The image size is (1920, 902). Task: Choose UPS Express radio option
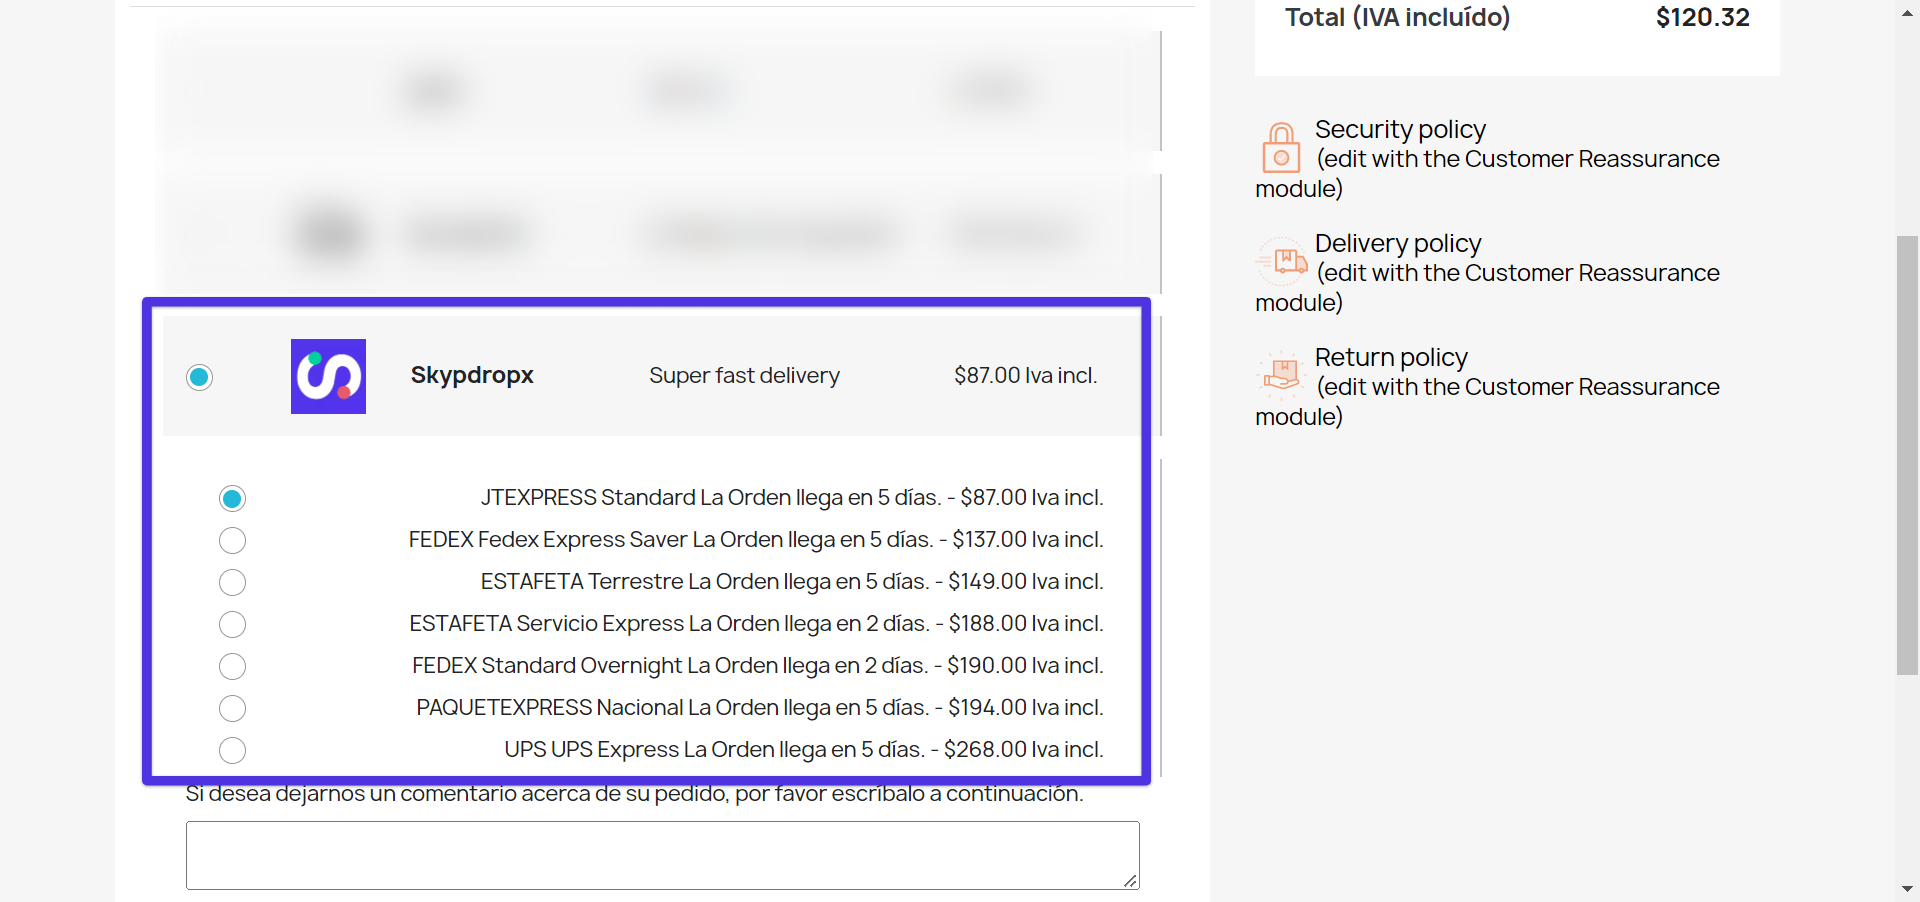(232, 750)
